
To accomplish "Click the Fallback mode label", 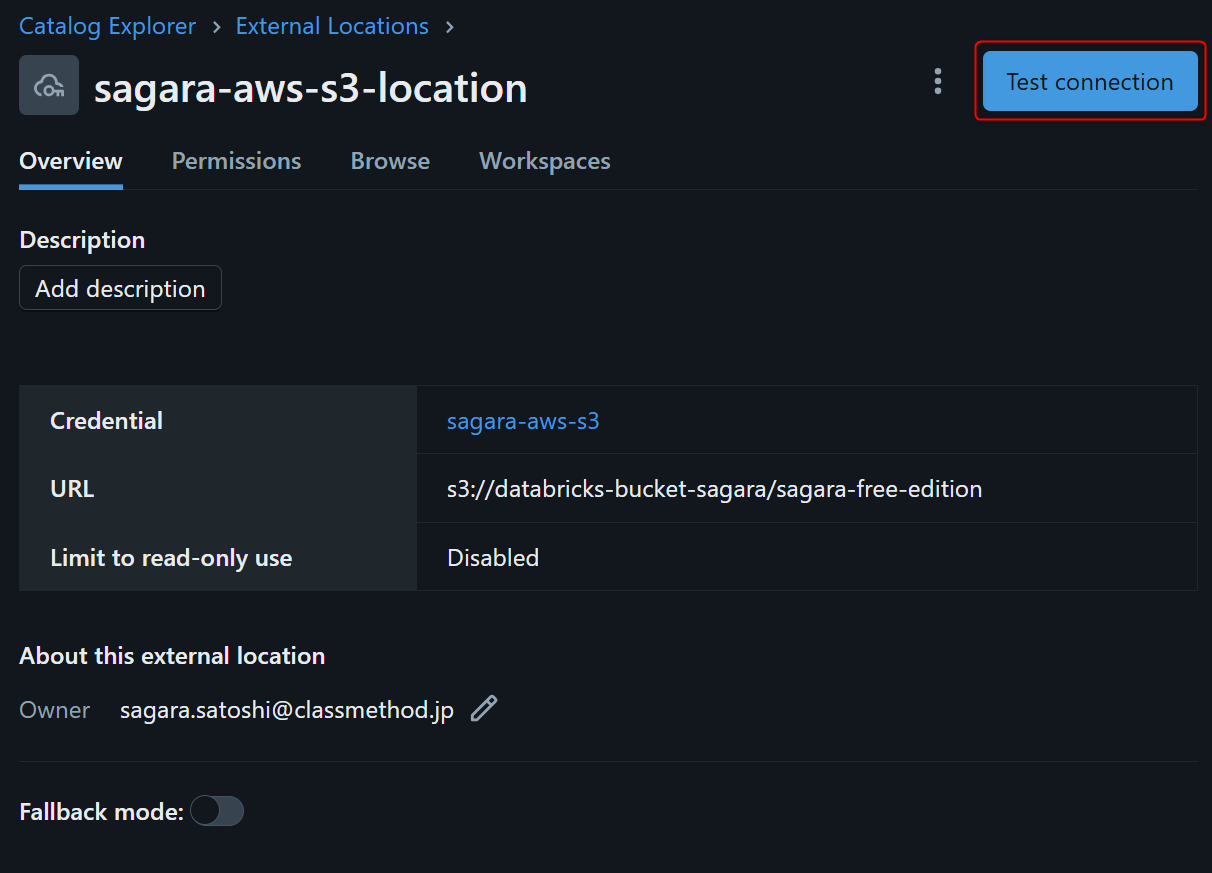I will (x=101, y=812).
